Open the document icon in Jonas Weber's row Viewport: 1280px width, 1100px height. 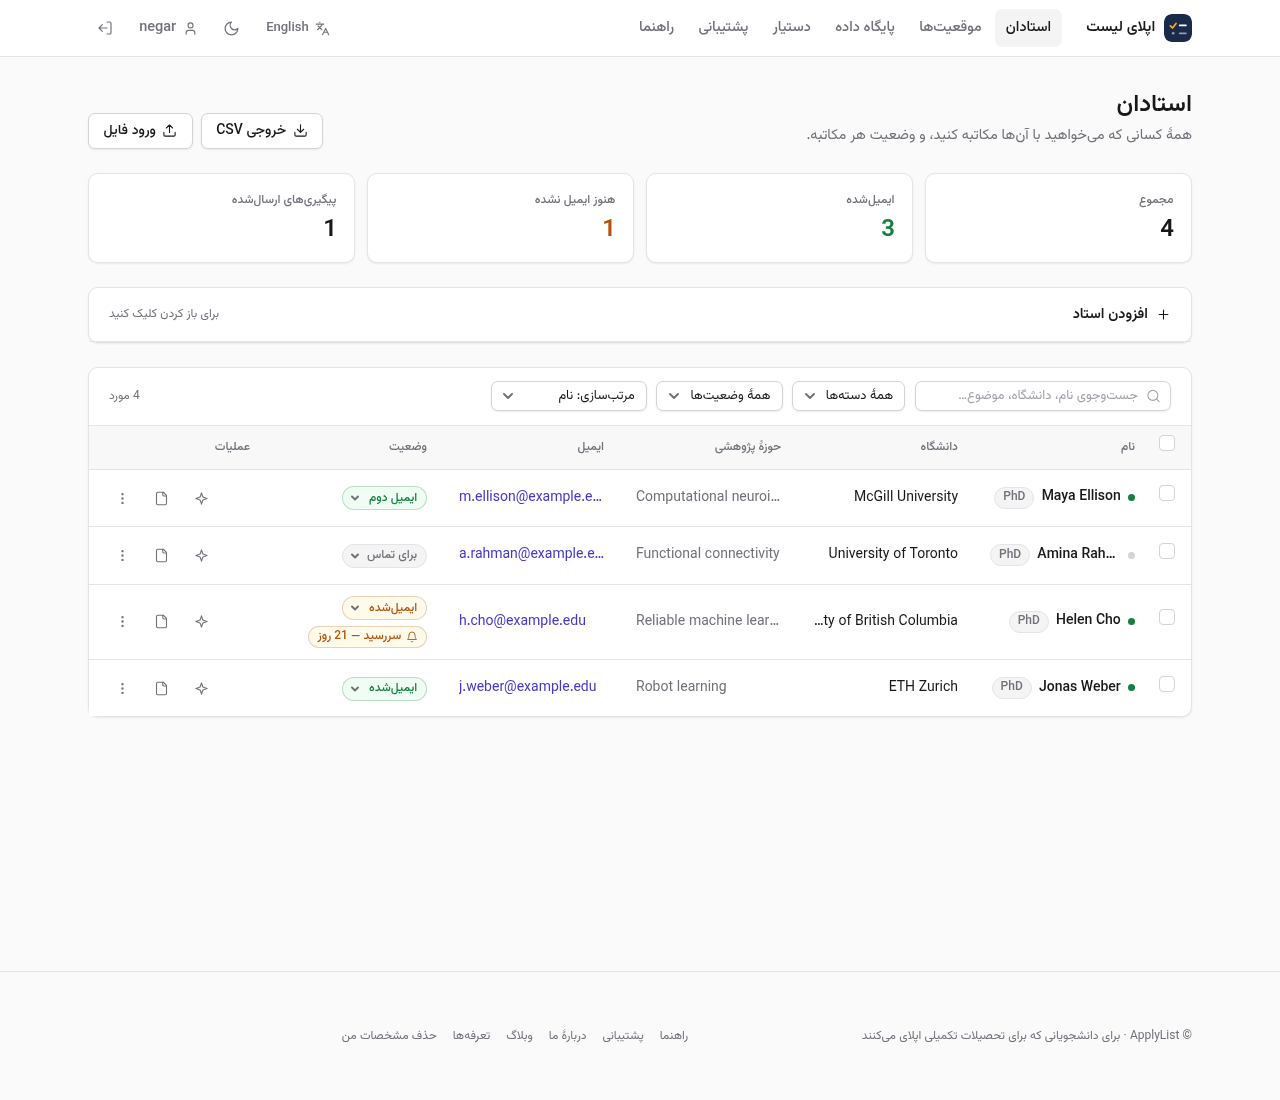pos(162,688)
